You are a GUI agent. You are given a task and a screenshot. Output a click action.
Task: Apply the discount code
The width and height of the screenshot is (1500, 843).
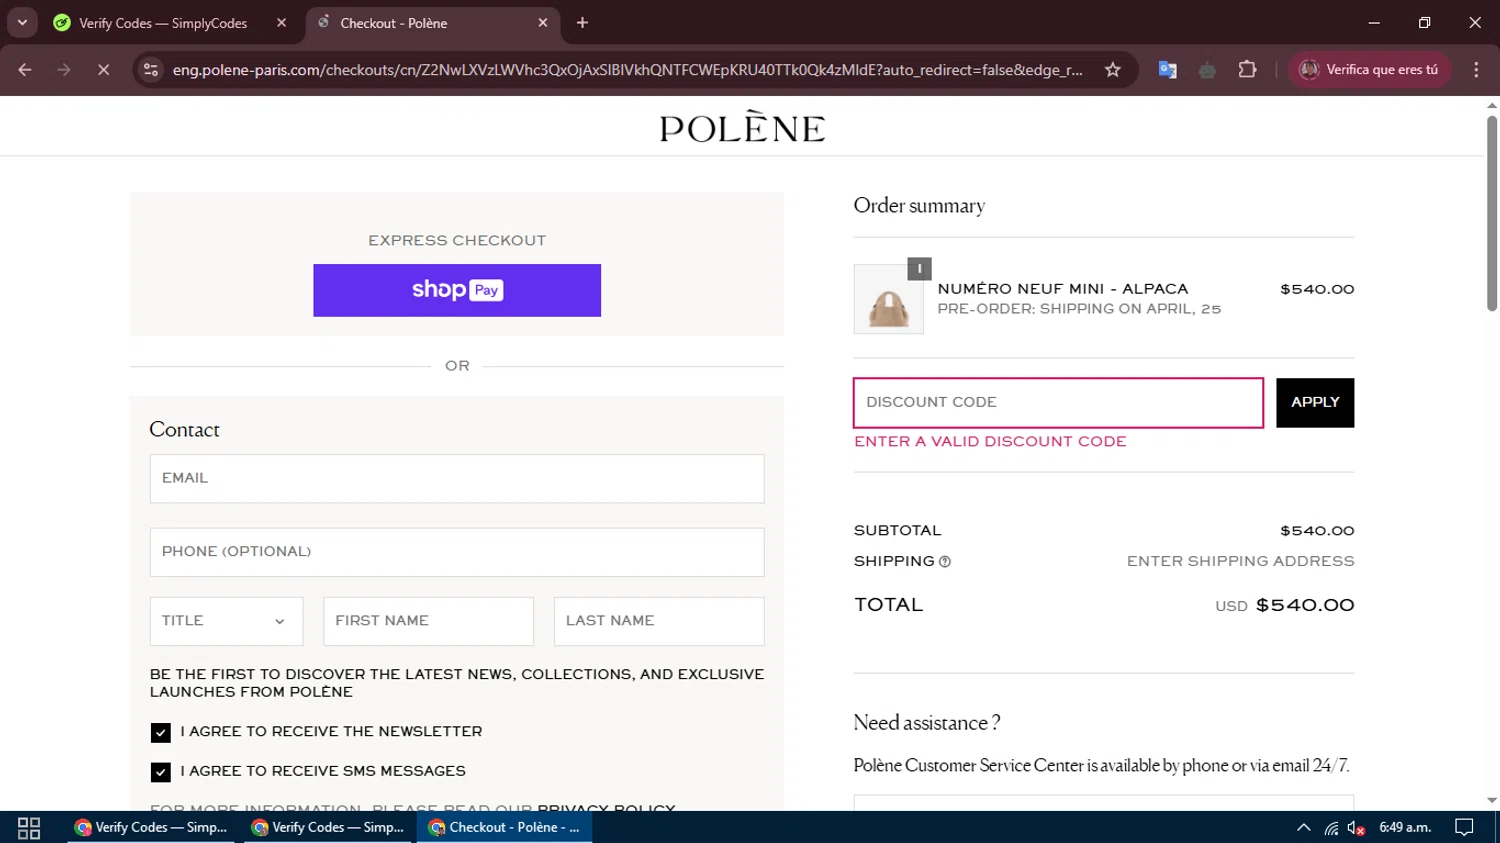(1315, 403)
